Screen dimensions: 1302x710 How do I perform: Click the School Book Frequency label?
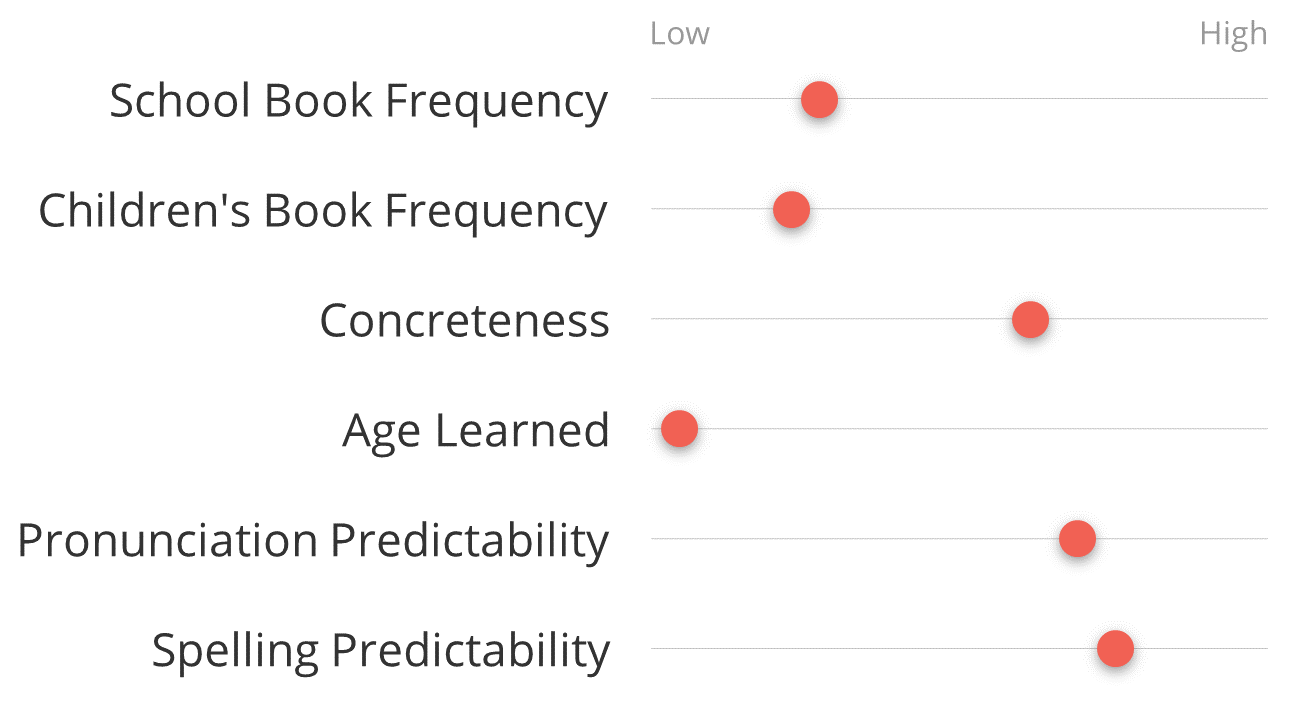point(358,102)
